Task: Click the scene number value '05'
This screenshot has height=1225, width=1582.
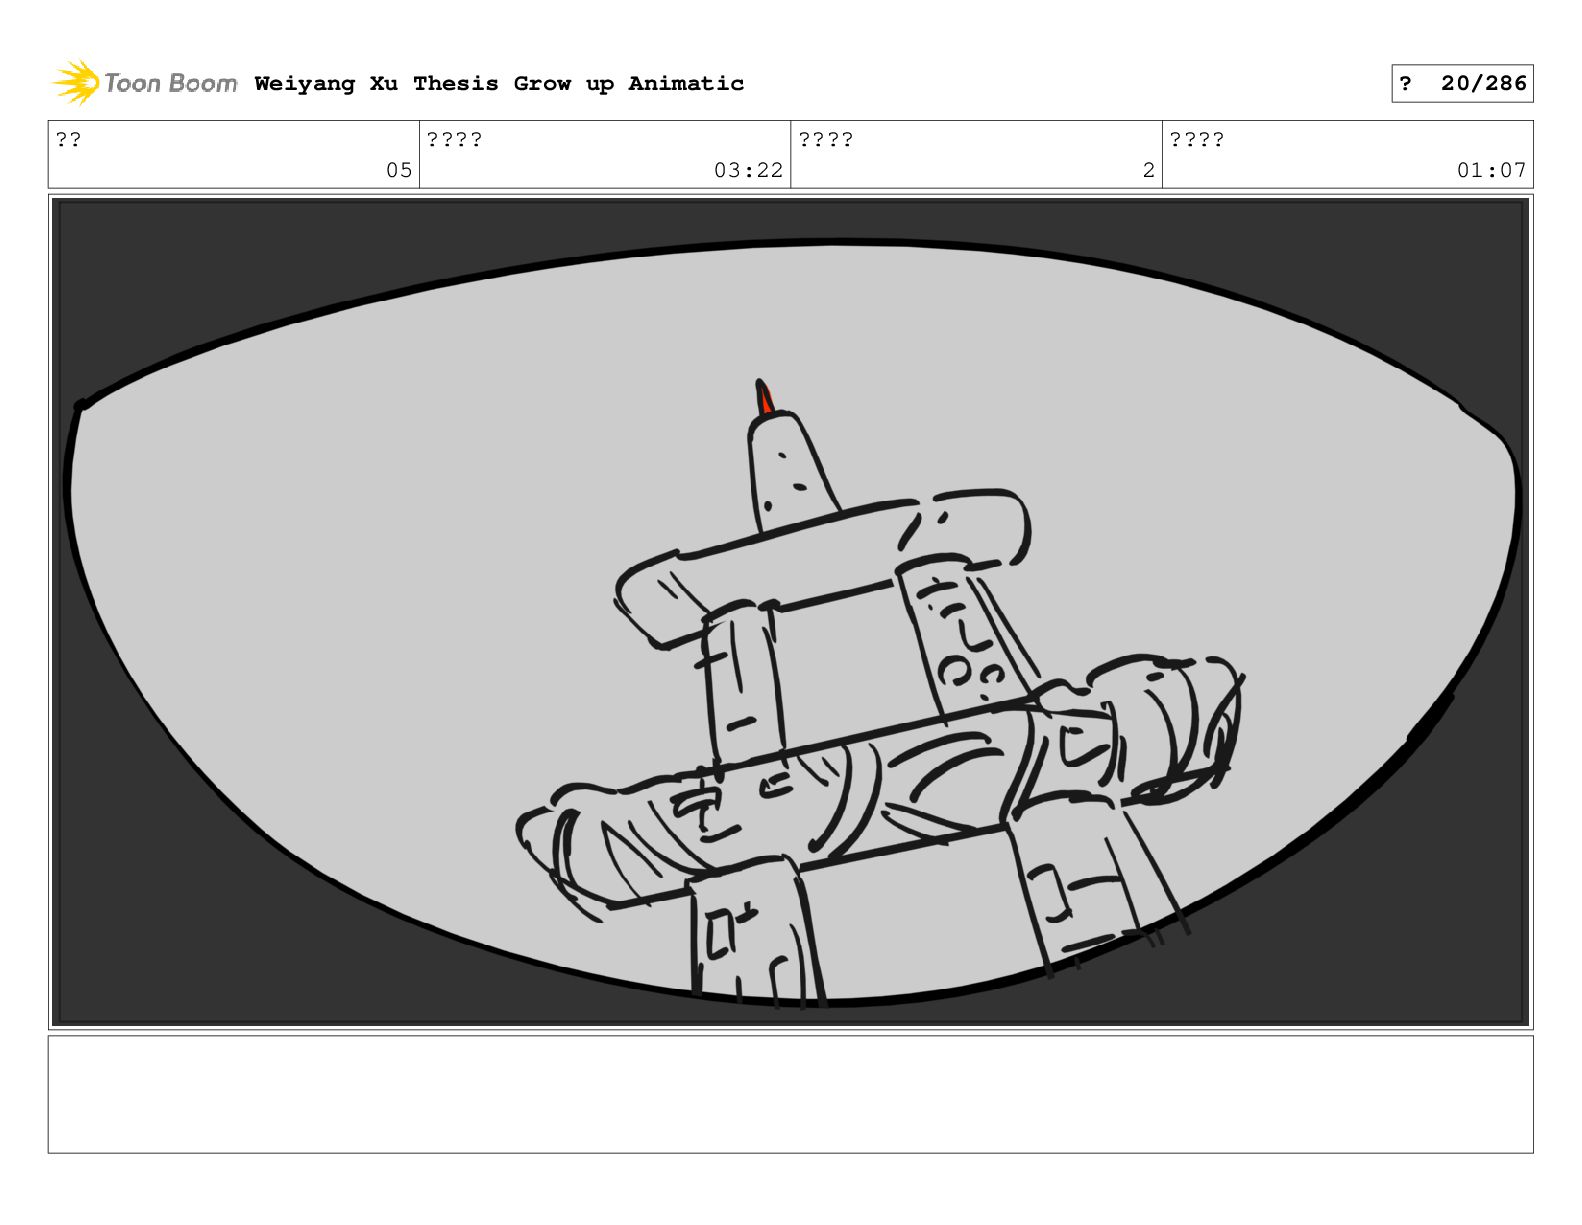Action: (399, 170)
